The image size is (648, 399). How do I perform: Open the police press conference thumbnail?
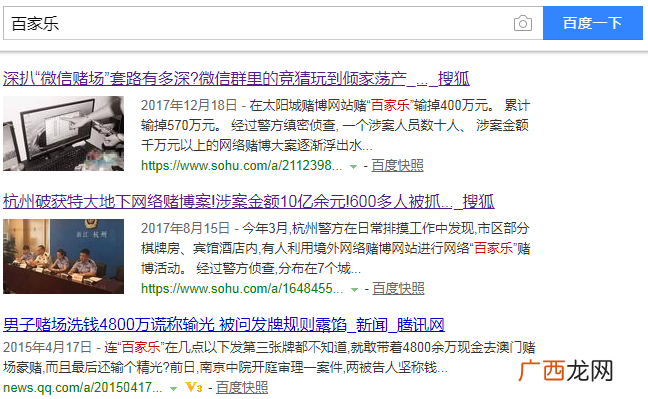coord(63,256)
